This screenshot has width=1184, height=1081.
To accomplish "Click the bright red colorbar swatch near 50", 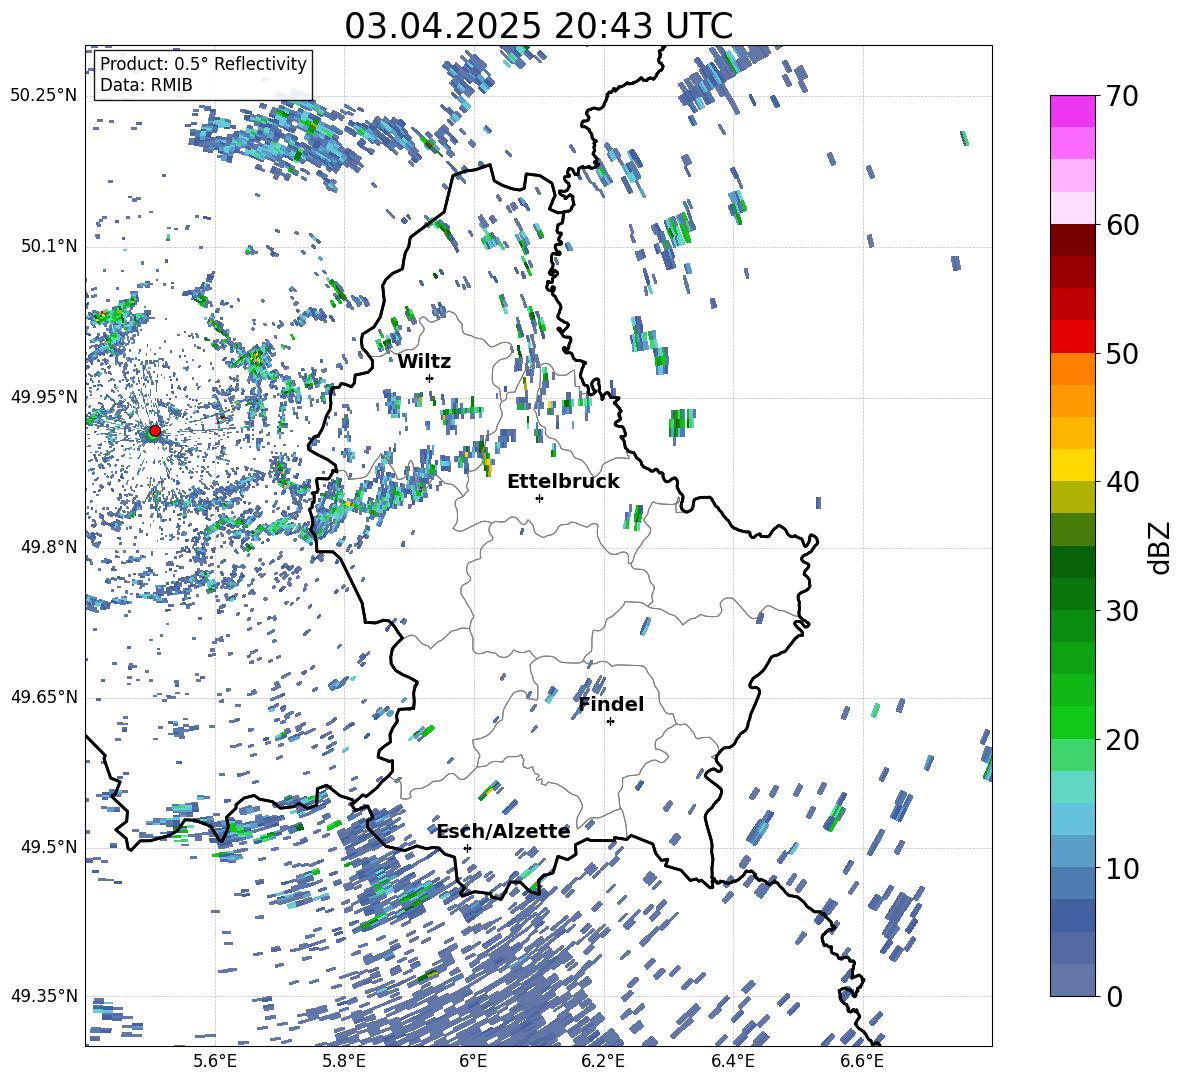I will click(x=1072, y=337).
